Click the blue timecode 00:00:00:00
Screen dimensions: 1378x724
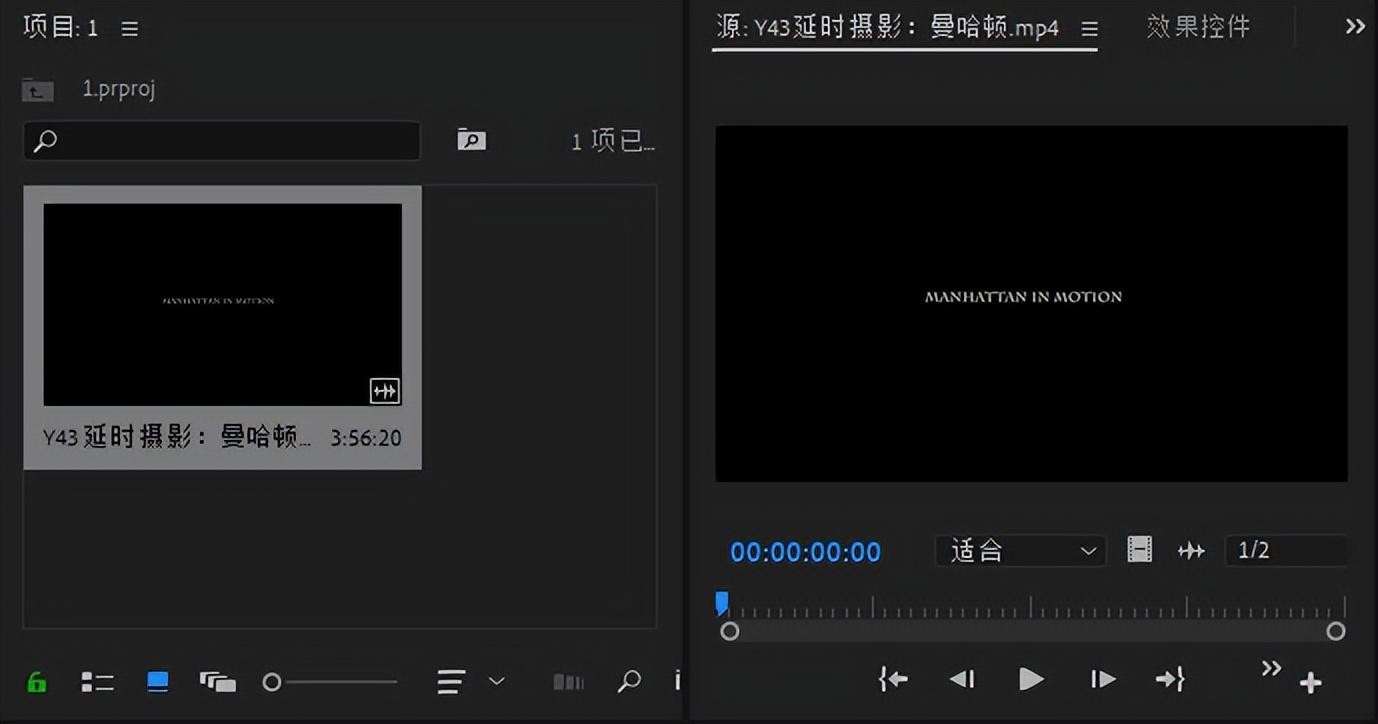point(805,552)
